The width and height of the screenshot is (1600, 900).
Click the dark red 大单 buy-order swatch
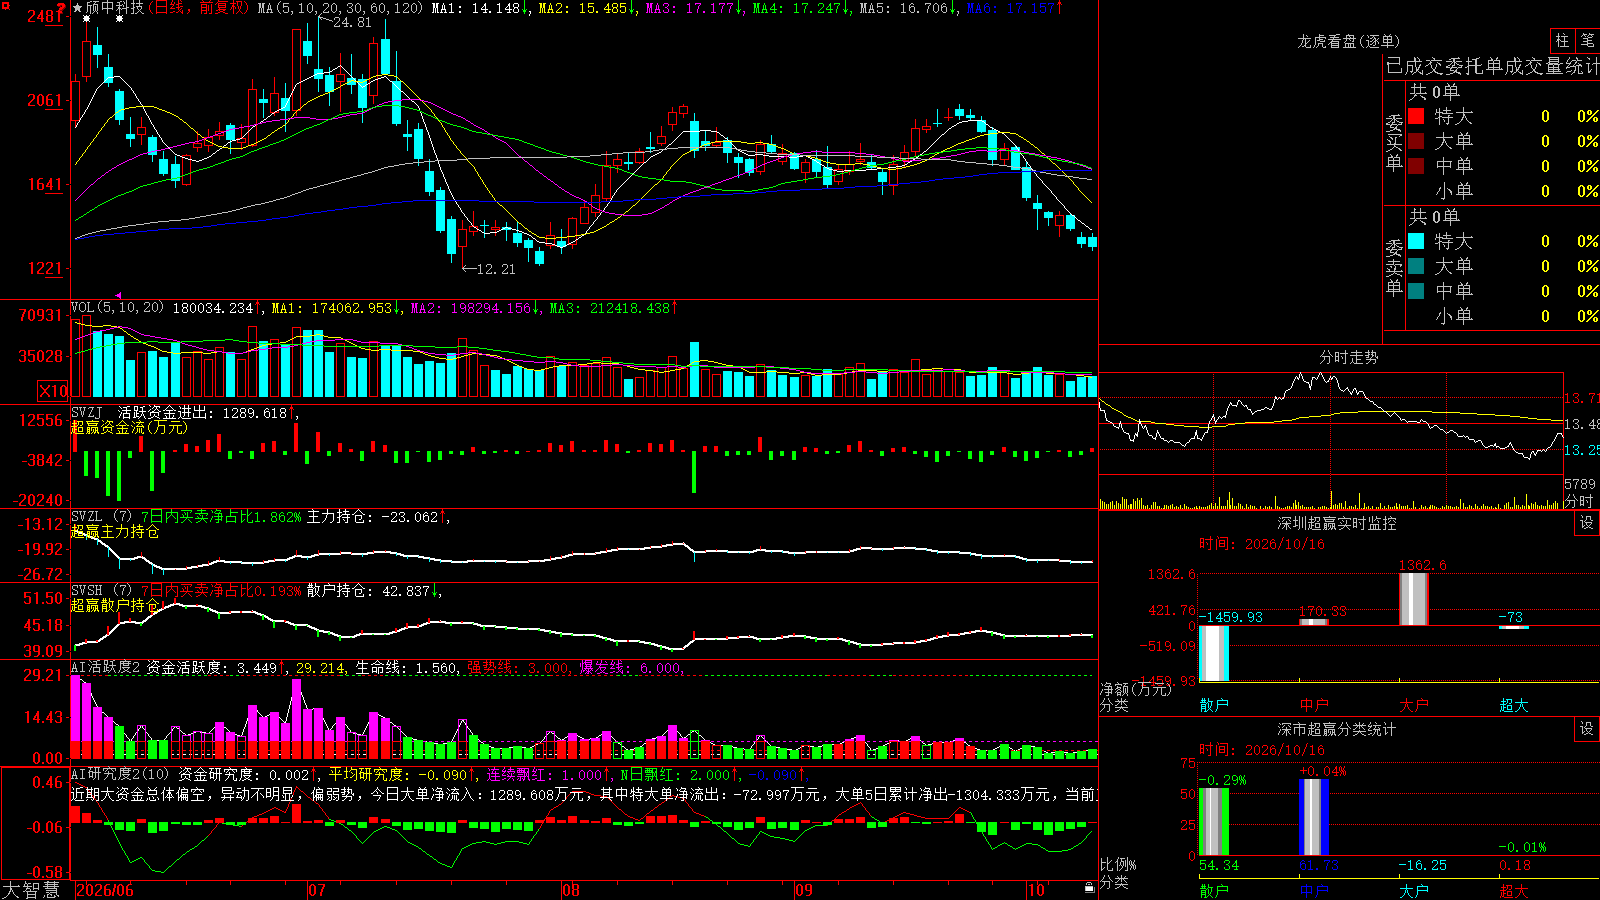point(1416,141)
